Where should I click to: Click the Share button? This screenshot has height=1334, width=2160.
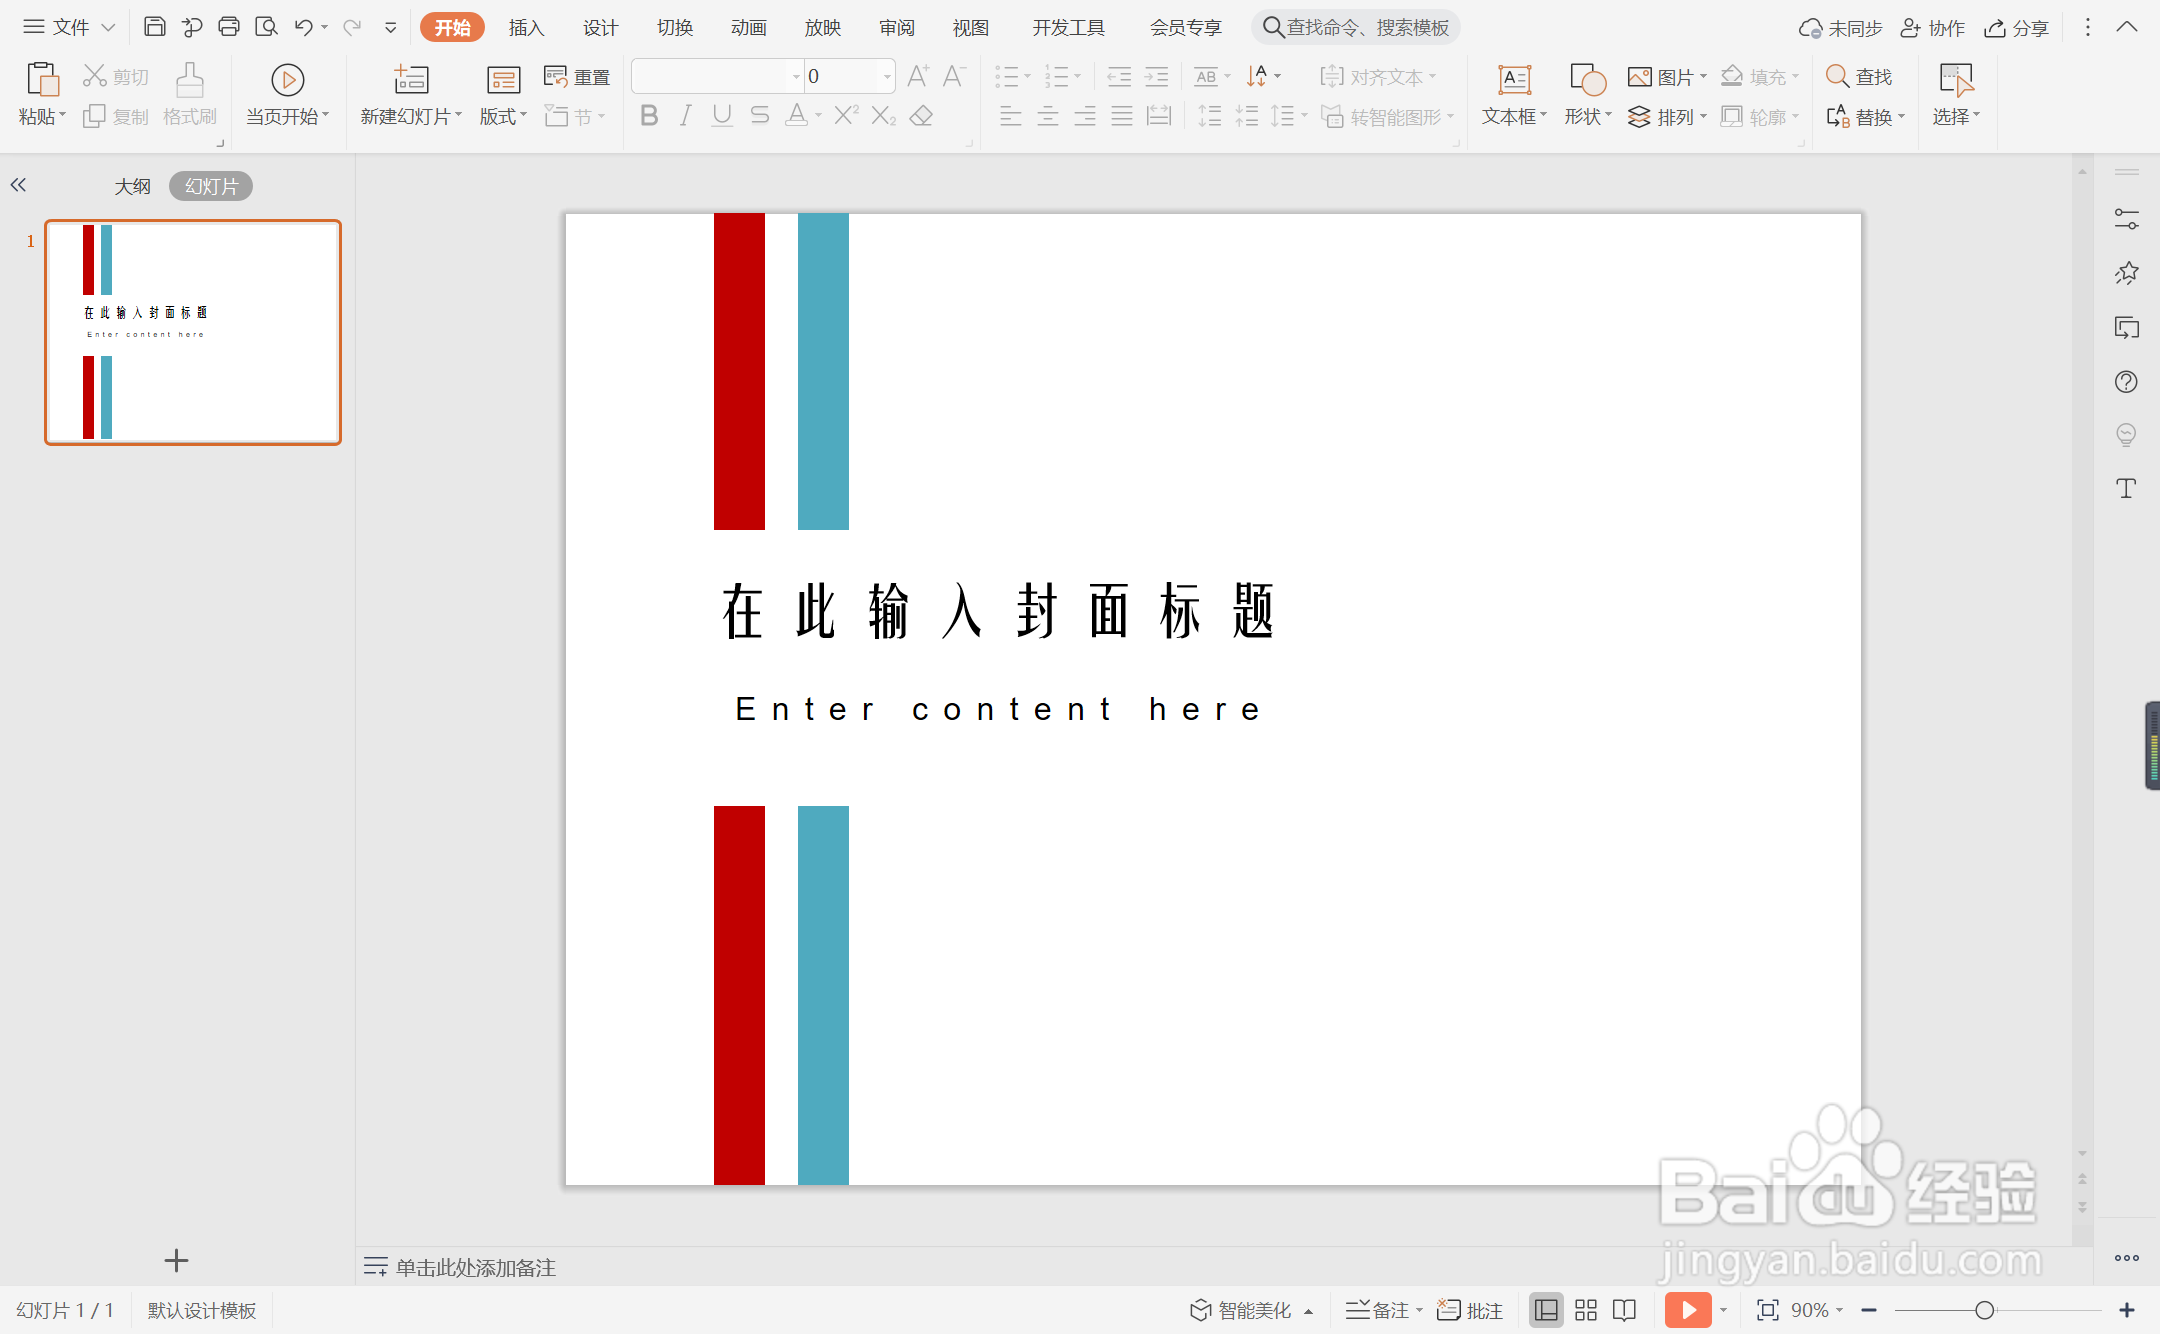point(2017,27)
